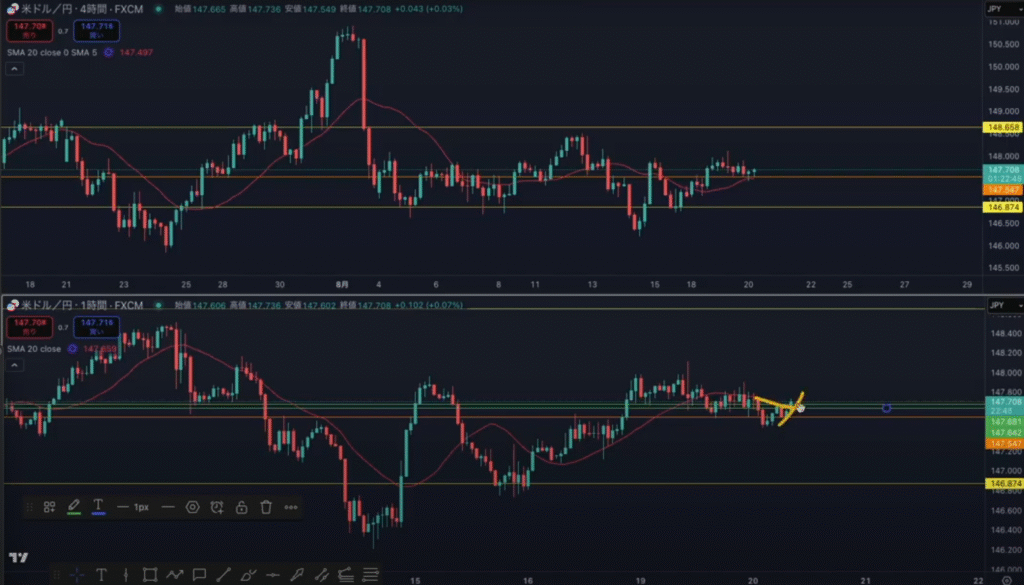Select the SMA 20 close indicator in 4-hour chart
The height and width of the screenshot is (585, 1024).
click(52, 52)
